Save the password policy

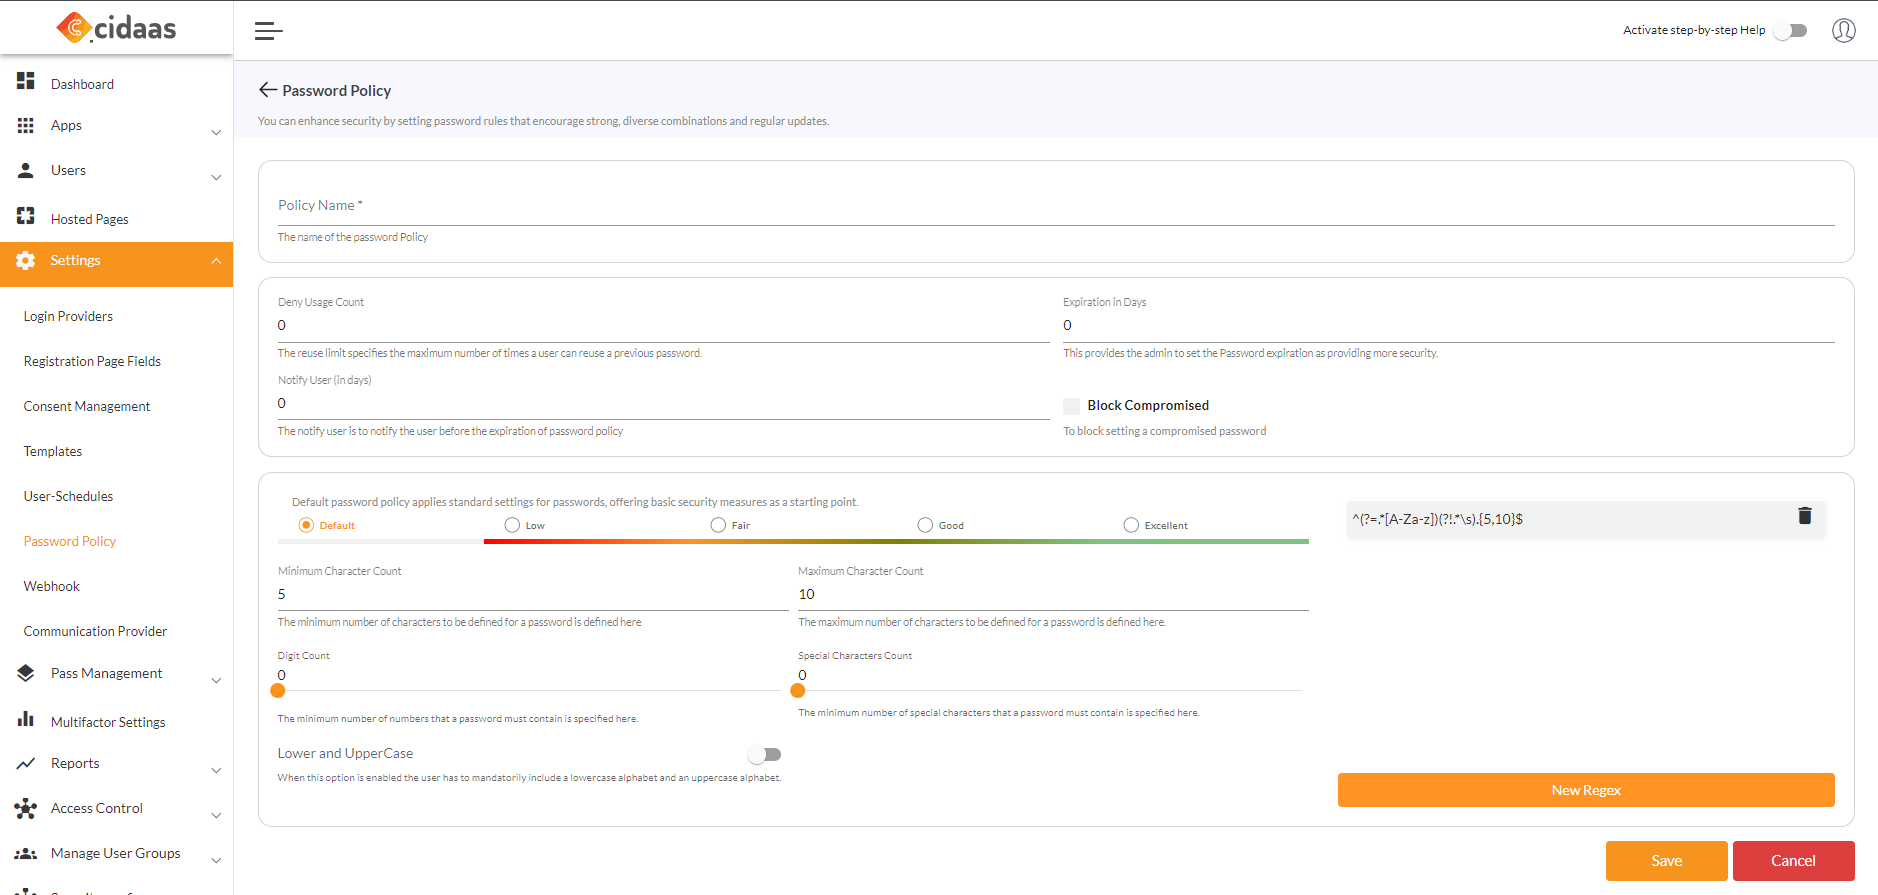coord(1666,861)
